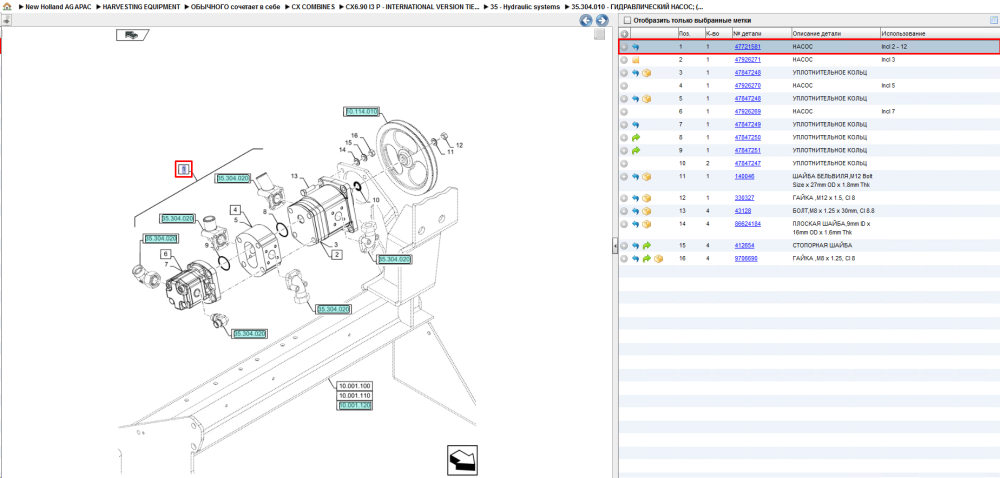The height and width of the screenshot is (478, 1000).
Task: Click the vehicle model icon above diagram
Action: click(132, 35)
